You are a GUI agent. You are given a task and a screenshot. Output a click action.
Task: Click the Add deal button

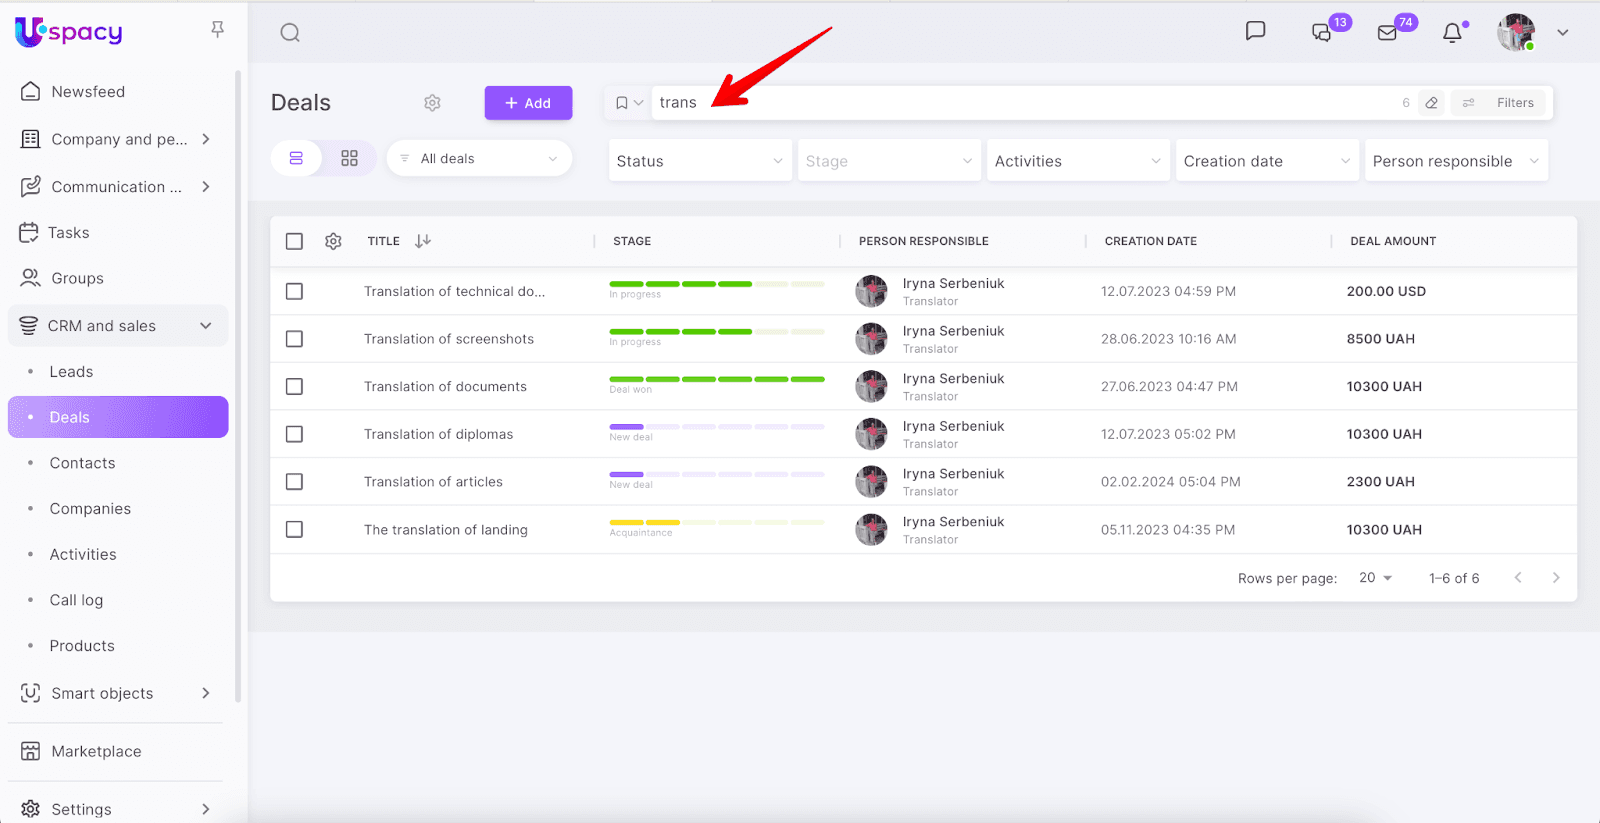pyautogui.click(x=528, y=103)
